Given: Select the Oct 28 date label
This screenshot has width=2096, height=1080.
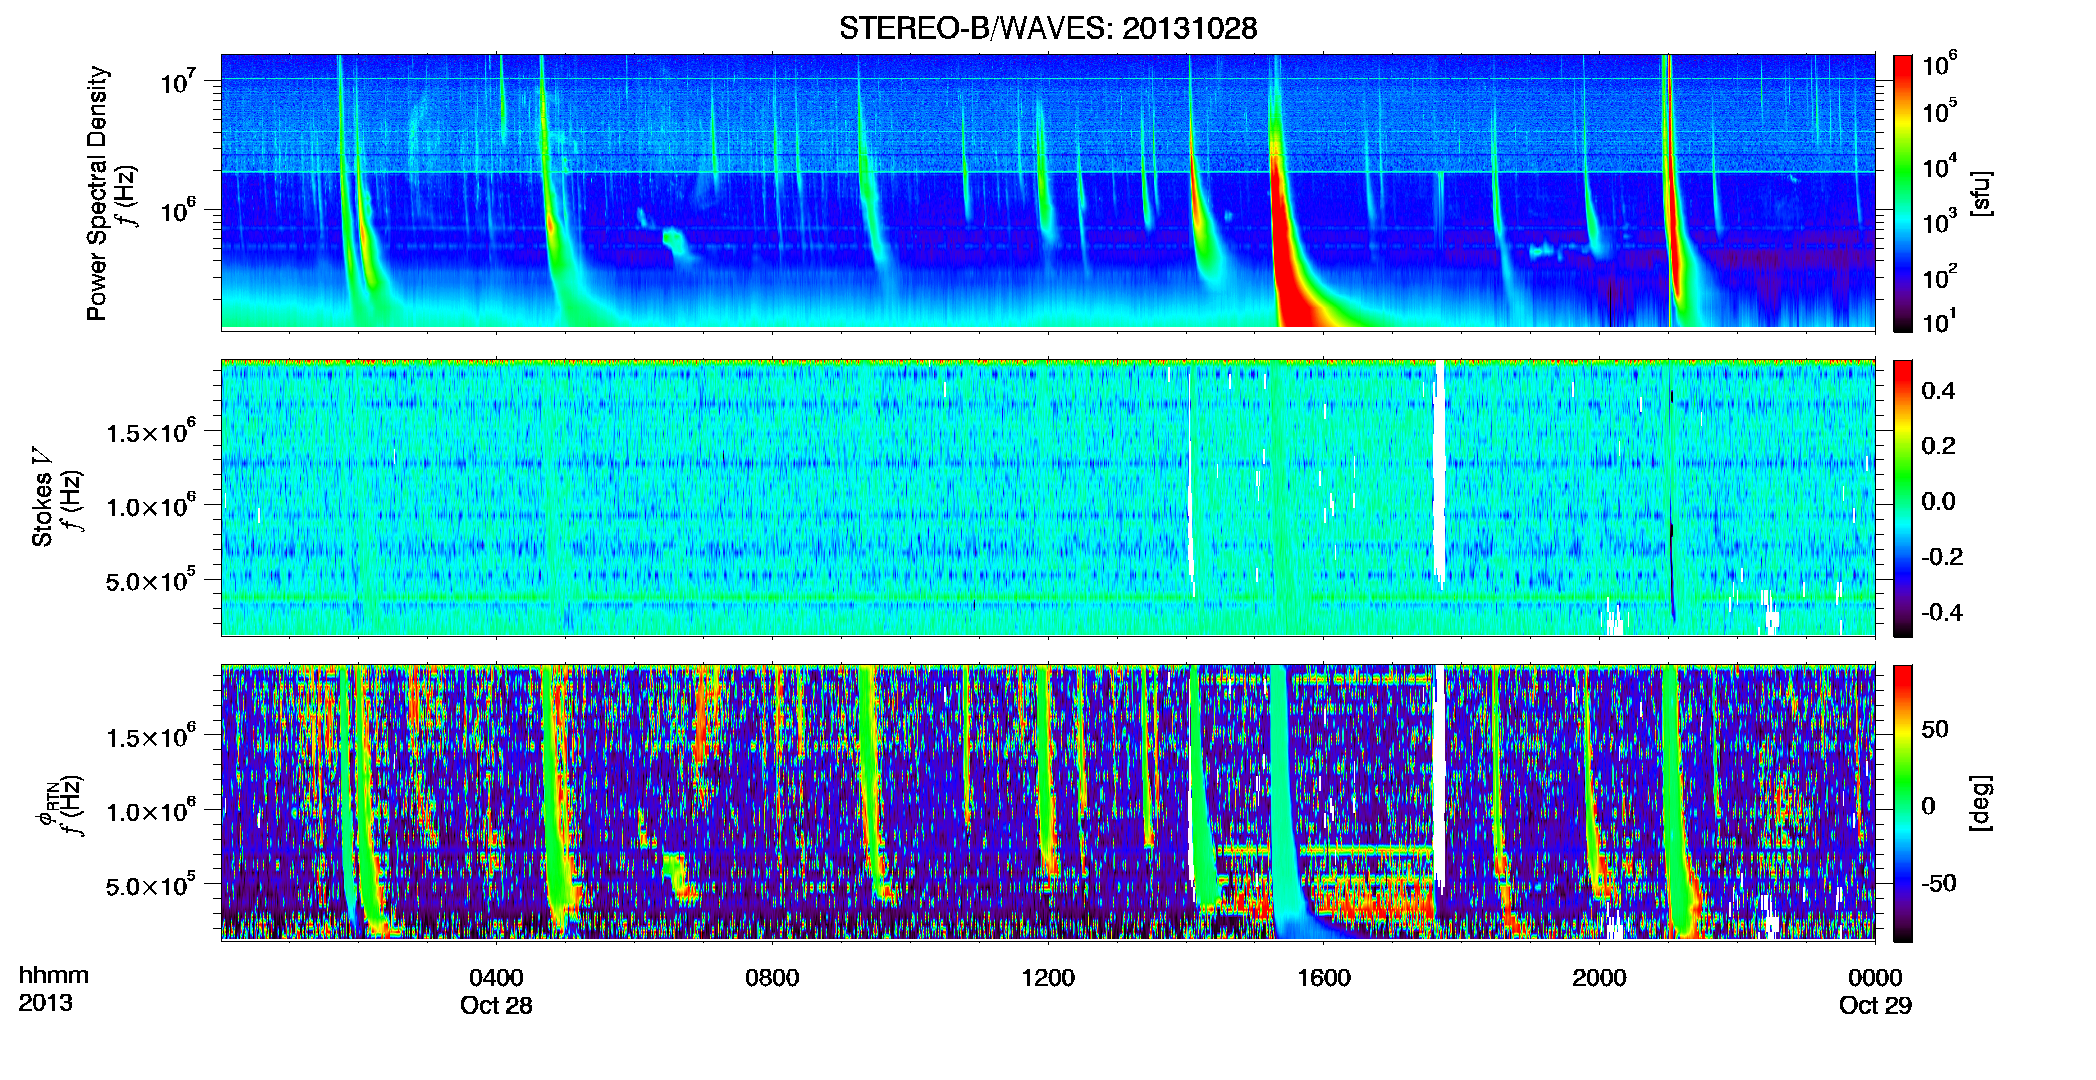Looking at the screenshot, I should tap(496, 1005).
